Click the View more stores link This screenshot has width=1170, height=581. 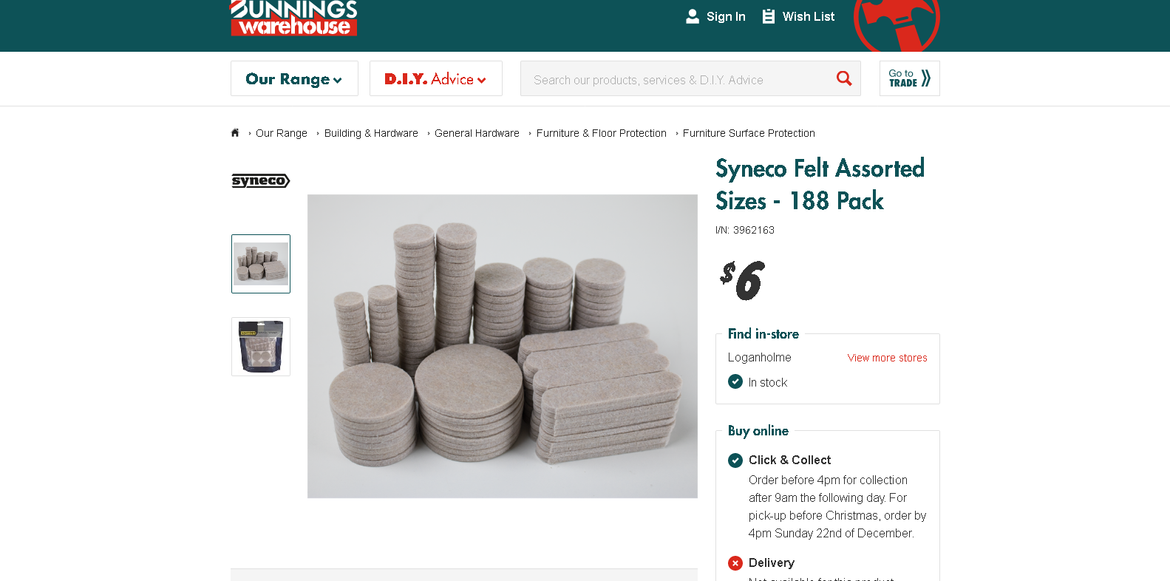click(887, 358)
